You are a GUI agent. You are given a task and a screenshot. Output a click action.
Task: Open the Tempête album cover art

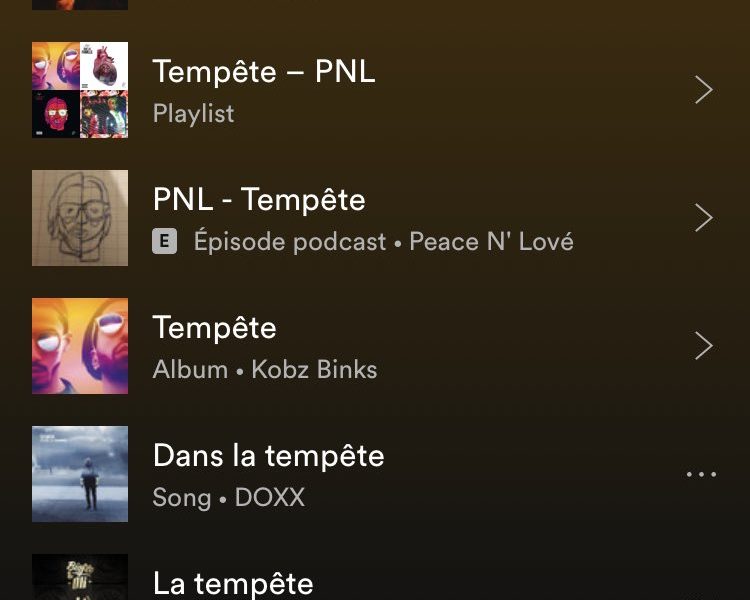80,346
